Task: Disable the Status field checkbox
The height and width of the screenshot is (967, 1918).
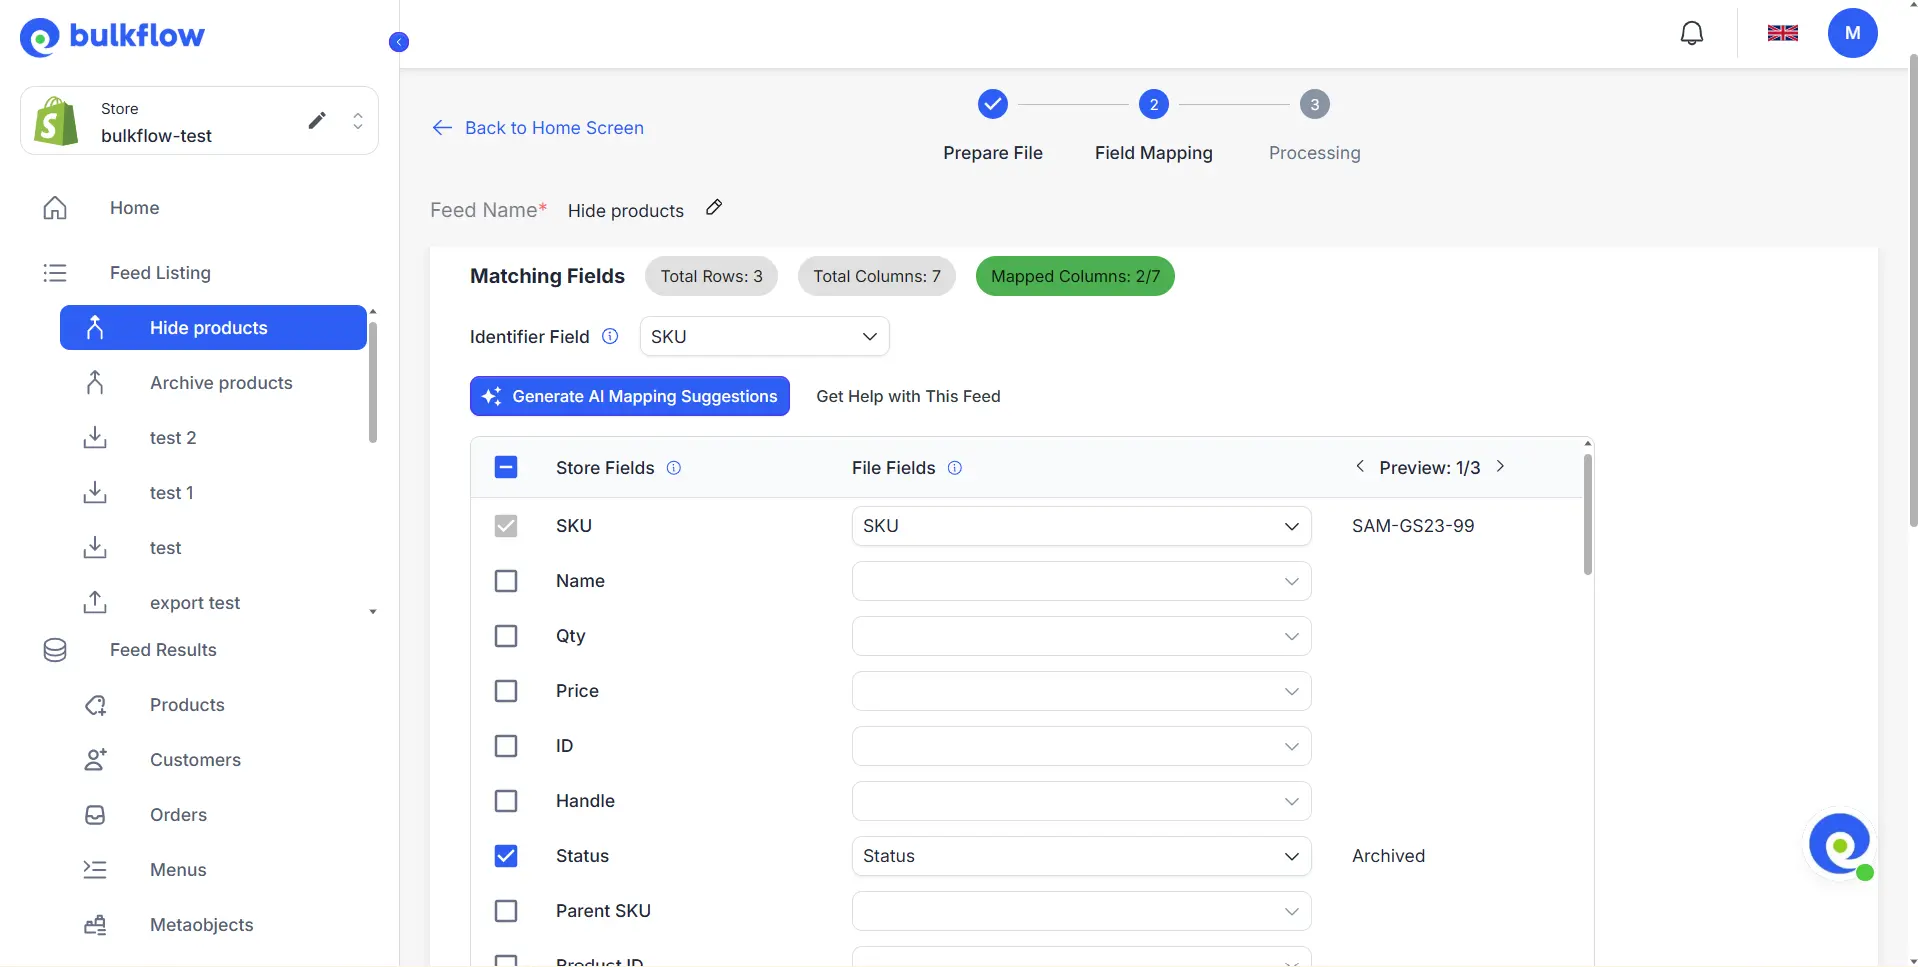Action: pos(506,855)
